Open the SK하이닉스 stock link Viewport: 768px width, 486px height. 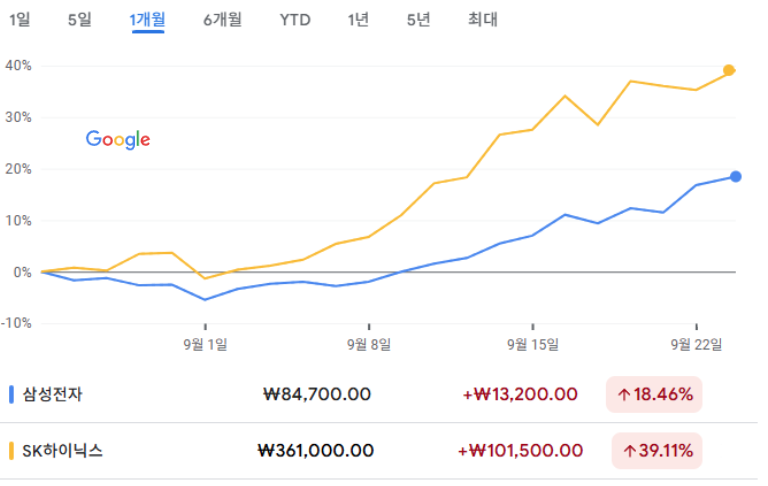coord(62,451)
